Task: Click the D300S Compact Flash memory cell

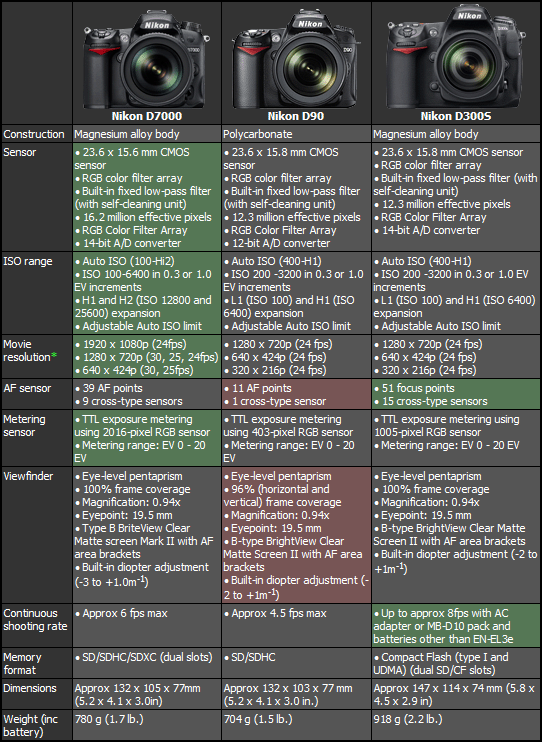Action: click(x=456, y=663)
